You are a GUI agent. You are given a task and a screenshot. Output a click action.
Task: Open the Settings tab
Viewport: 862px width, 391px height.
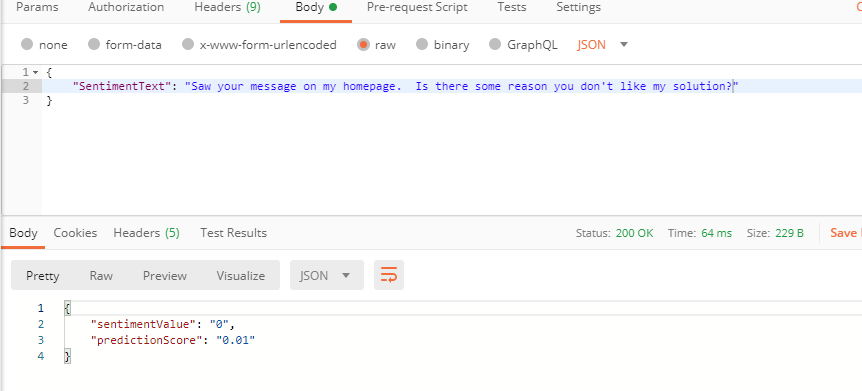[x=578, y=8]
